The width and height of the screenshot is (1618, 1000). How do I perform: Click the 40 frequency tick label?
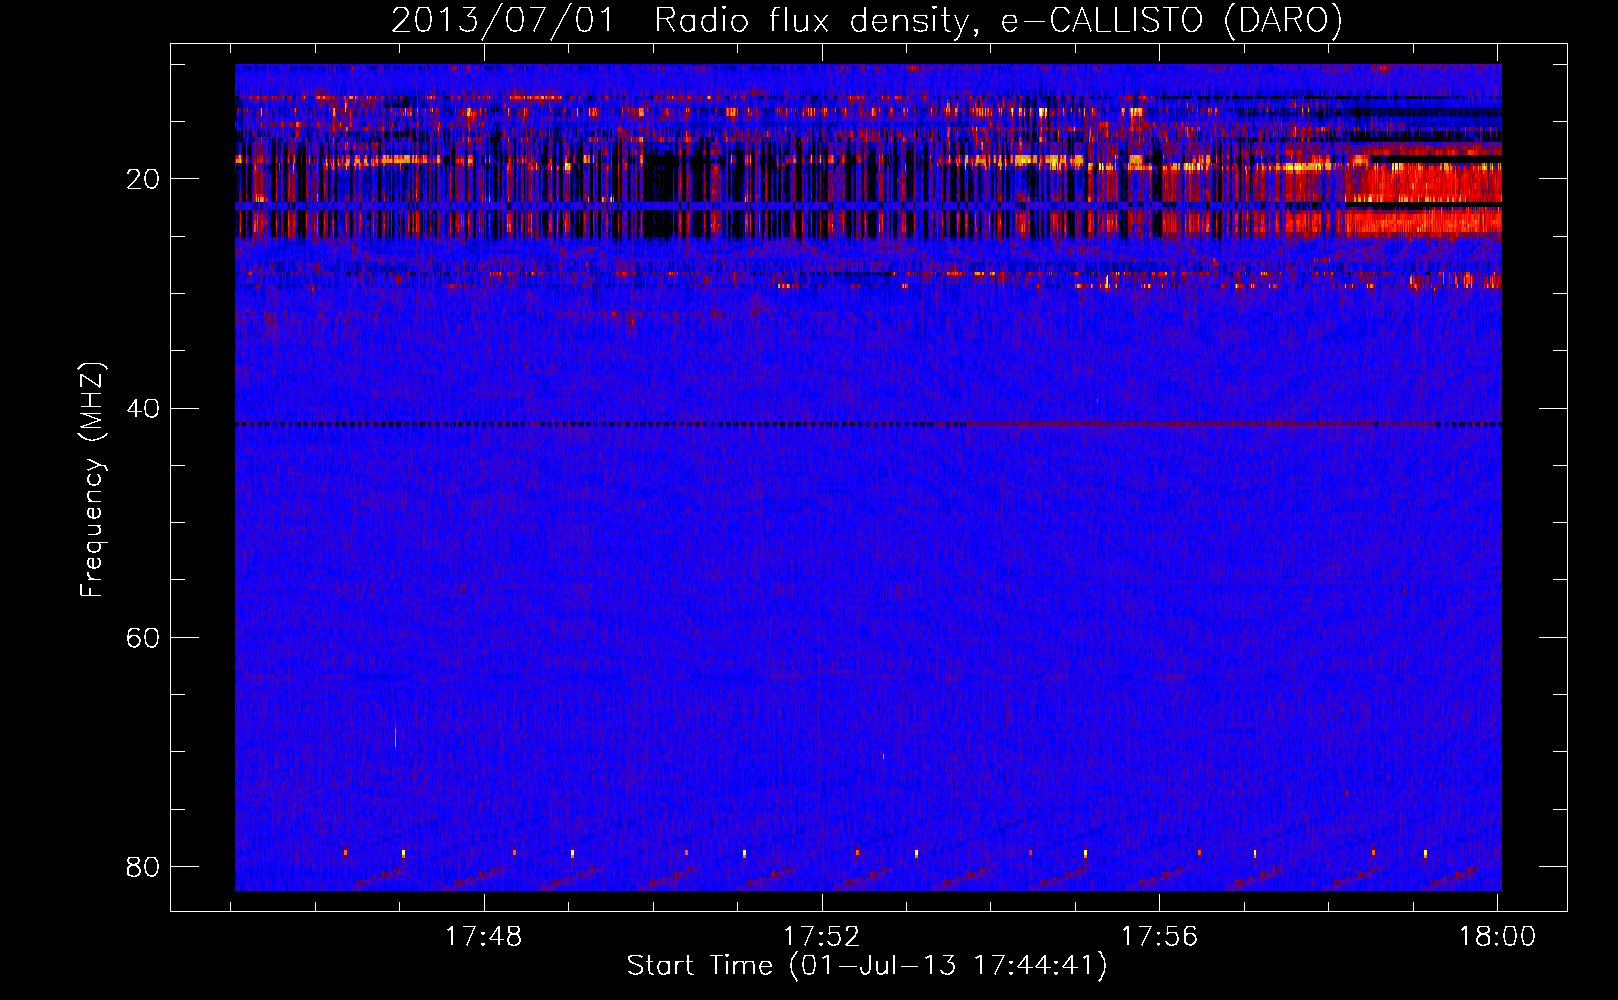(143, 408)
